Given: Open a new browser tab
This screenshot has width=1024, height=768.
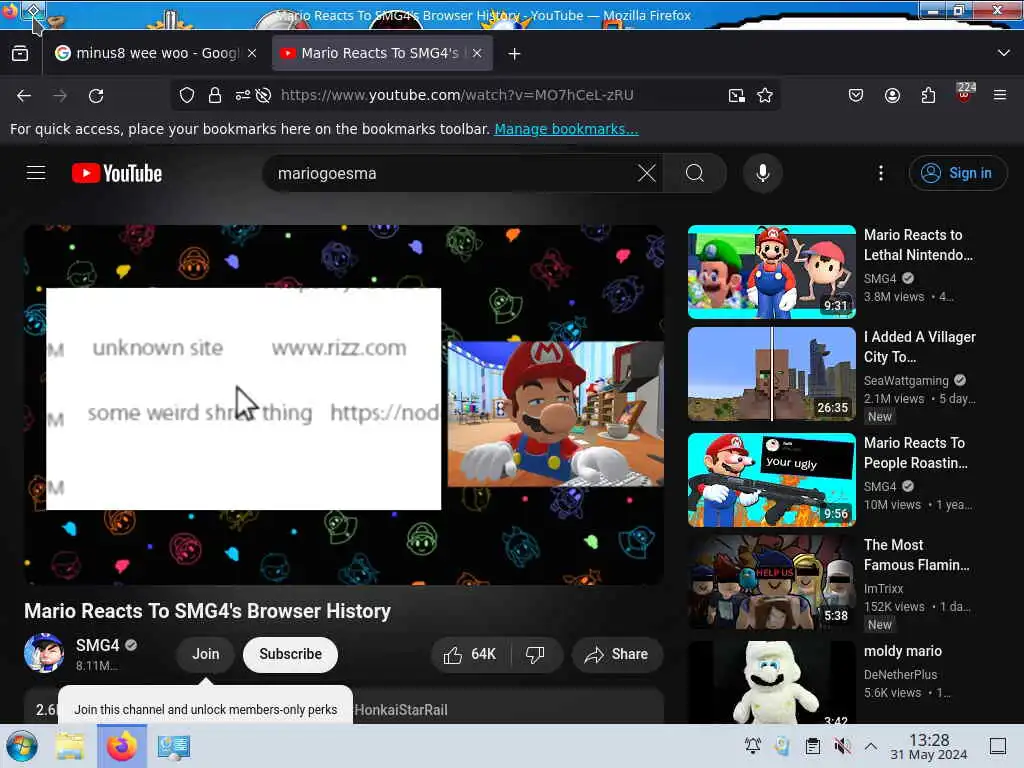Looking at the screenshot, I should coord(515,54).
